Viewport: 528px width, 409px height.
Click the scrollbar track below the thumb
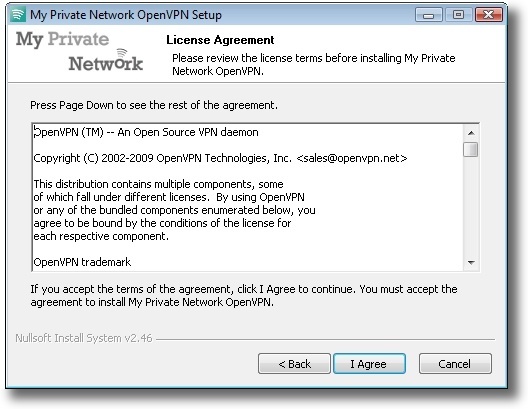471,205
